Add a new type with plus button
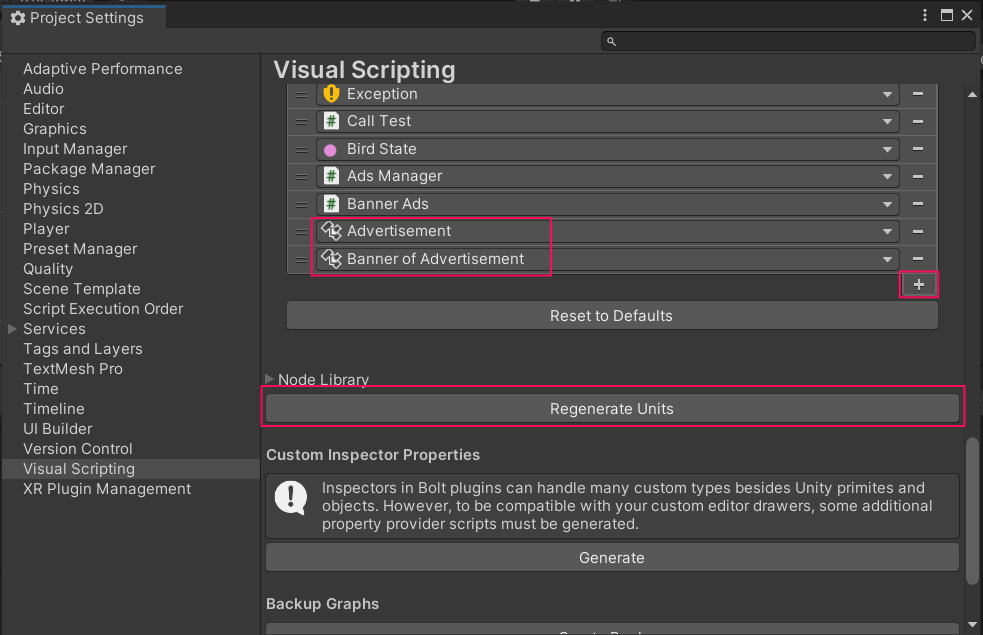 919,285
